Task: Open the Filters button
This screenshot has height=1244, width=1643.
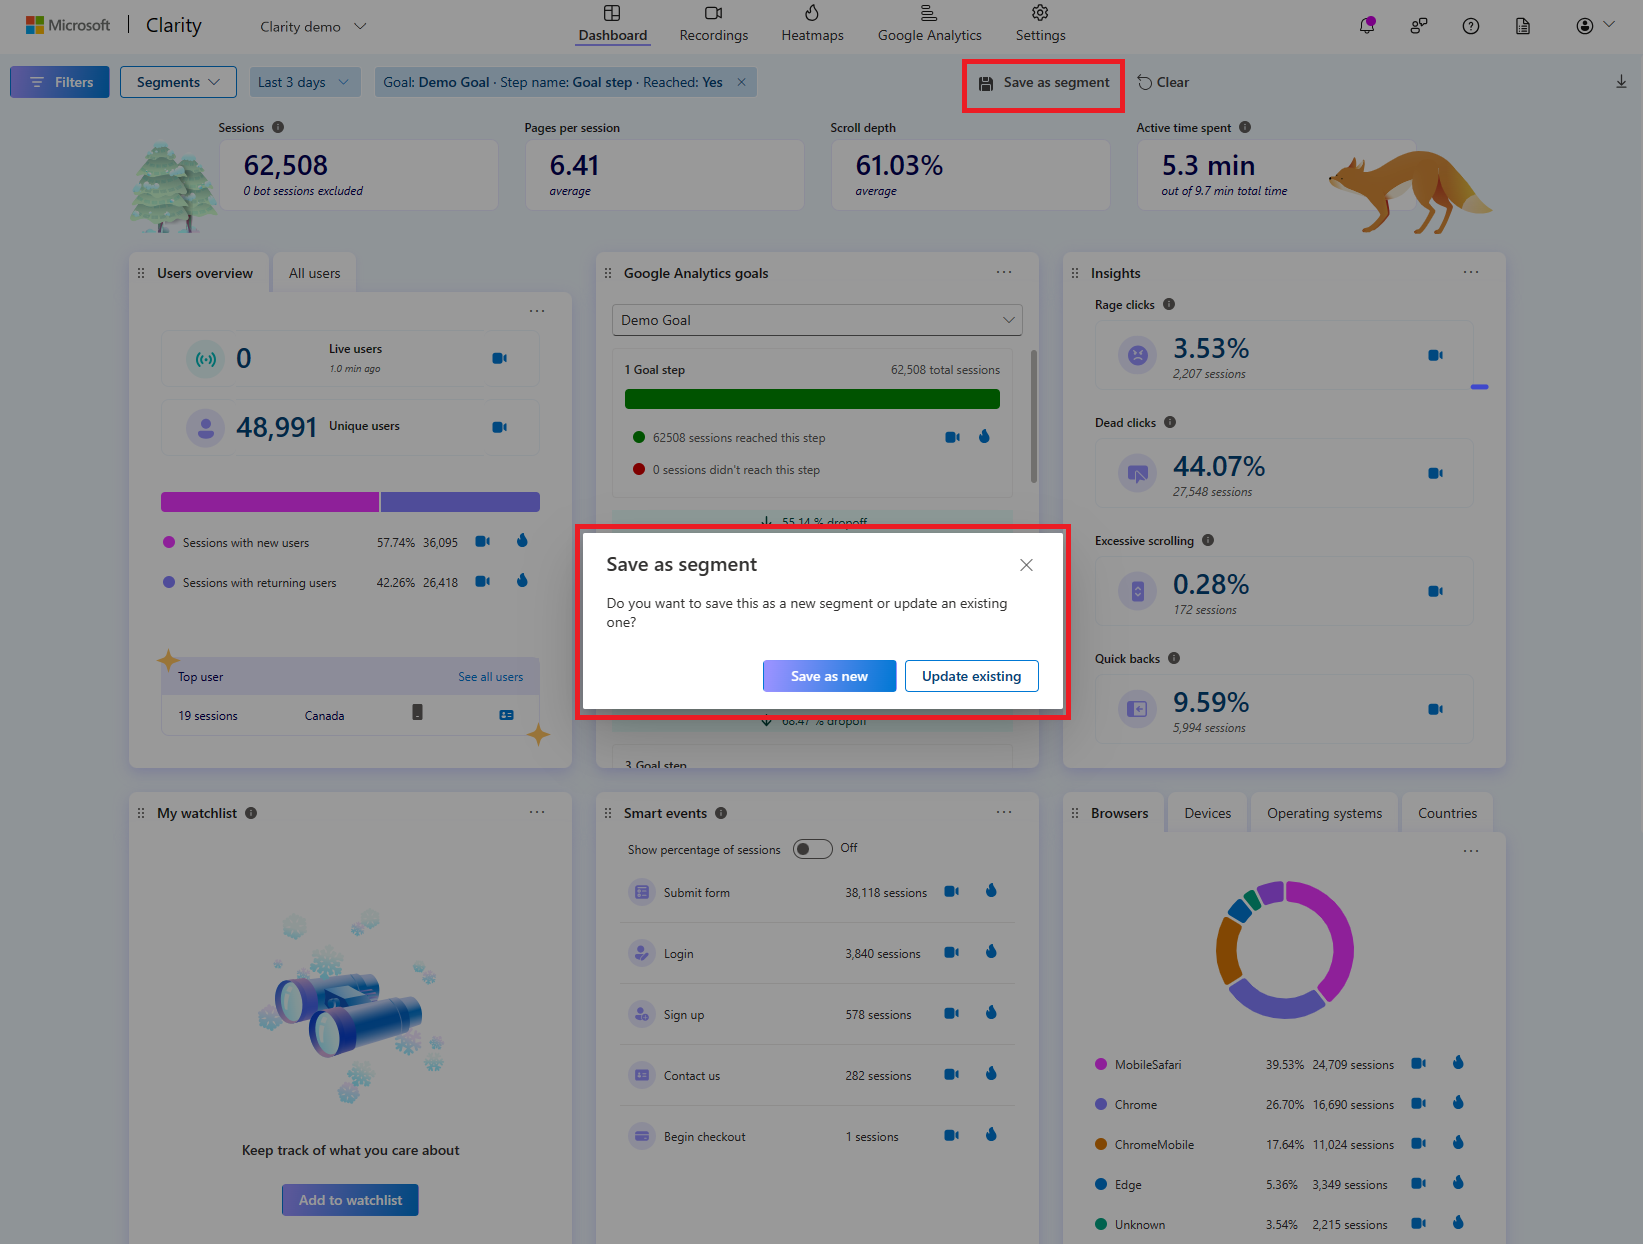Action: tap(60, 82)
